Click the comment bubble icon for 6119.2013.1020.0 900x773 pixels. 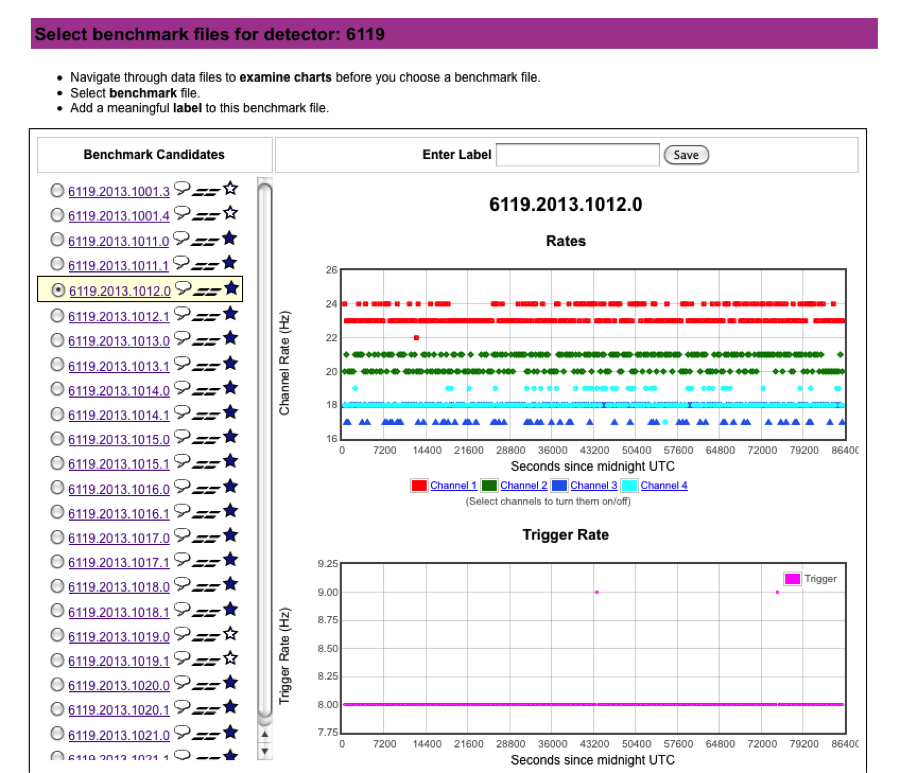(181, 684)
